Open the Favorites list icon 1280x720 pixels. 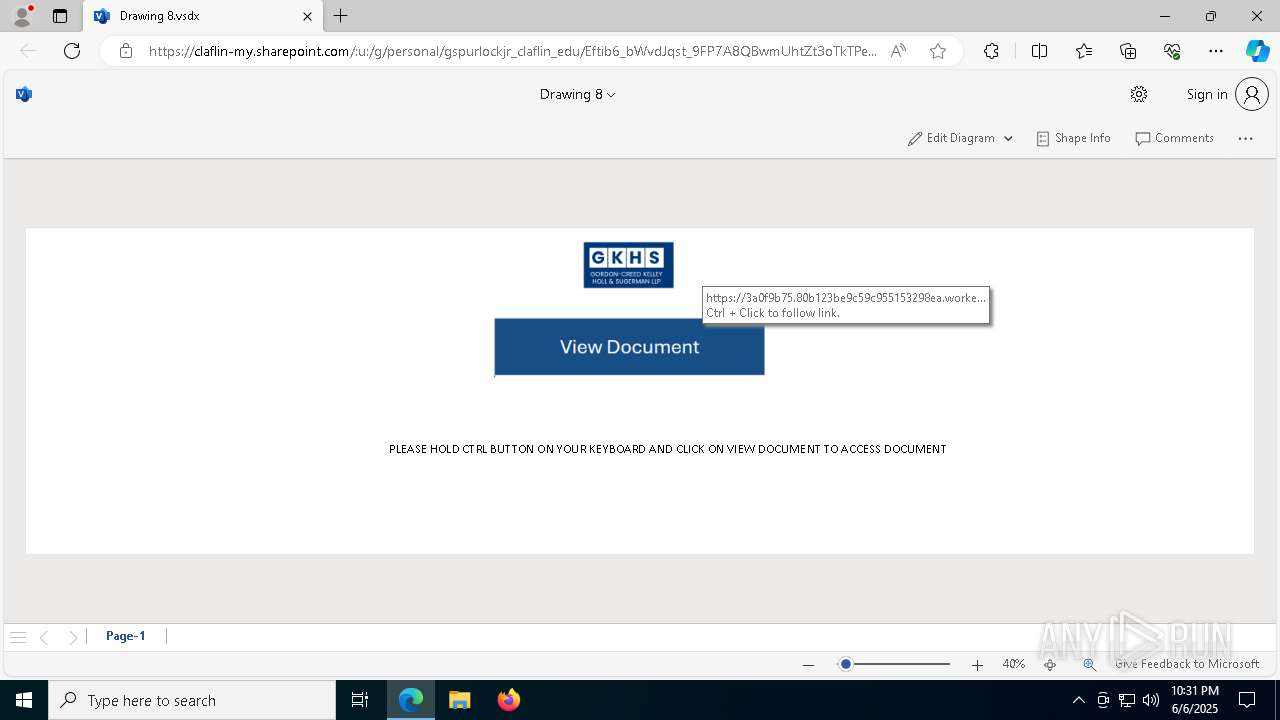coord(1084,51)
